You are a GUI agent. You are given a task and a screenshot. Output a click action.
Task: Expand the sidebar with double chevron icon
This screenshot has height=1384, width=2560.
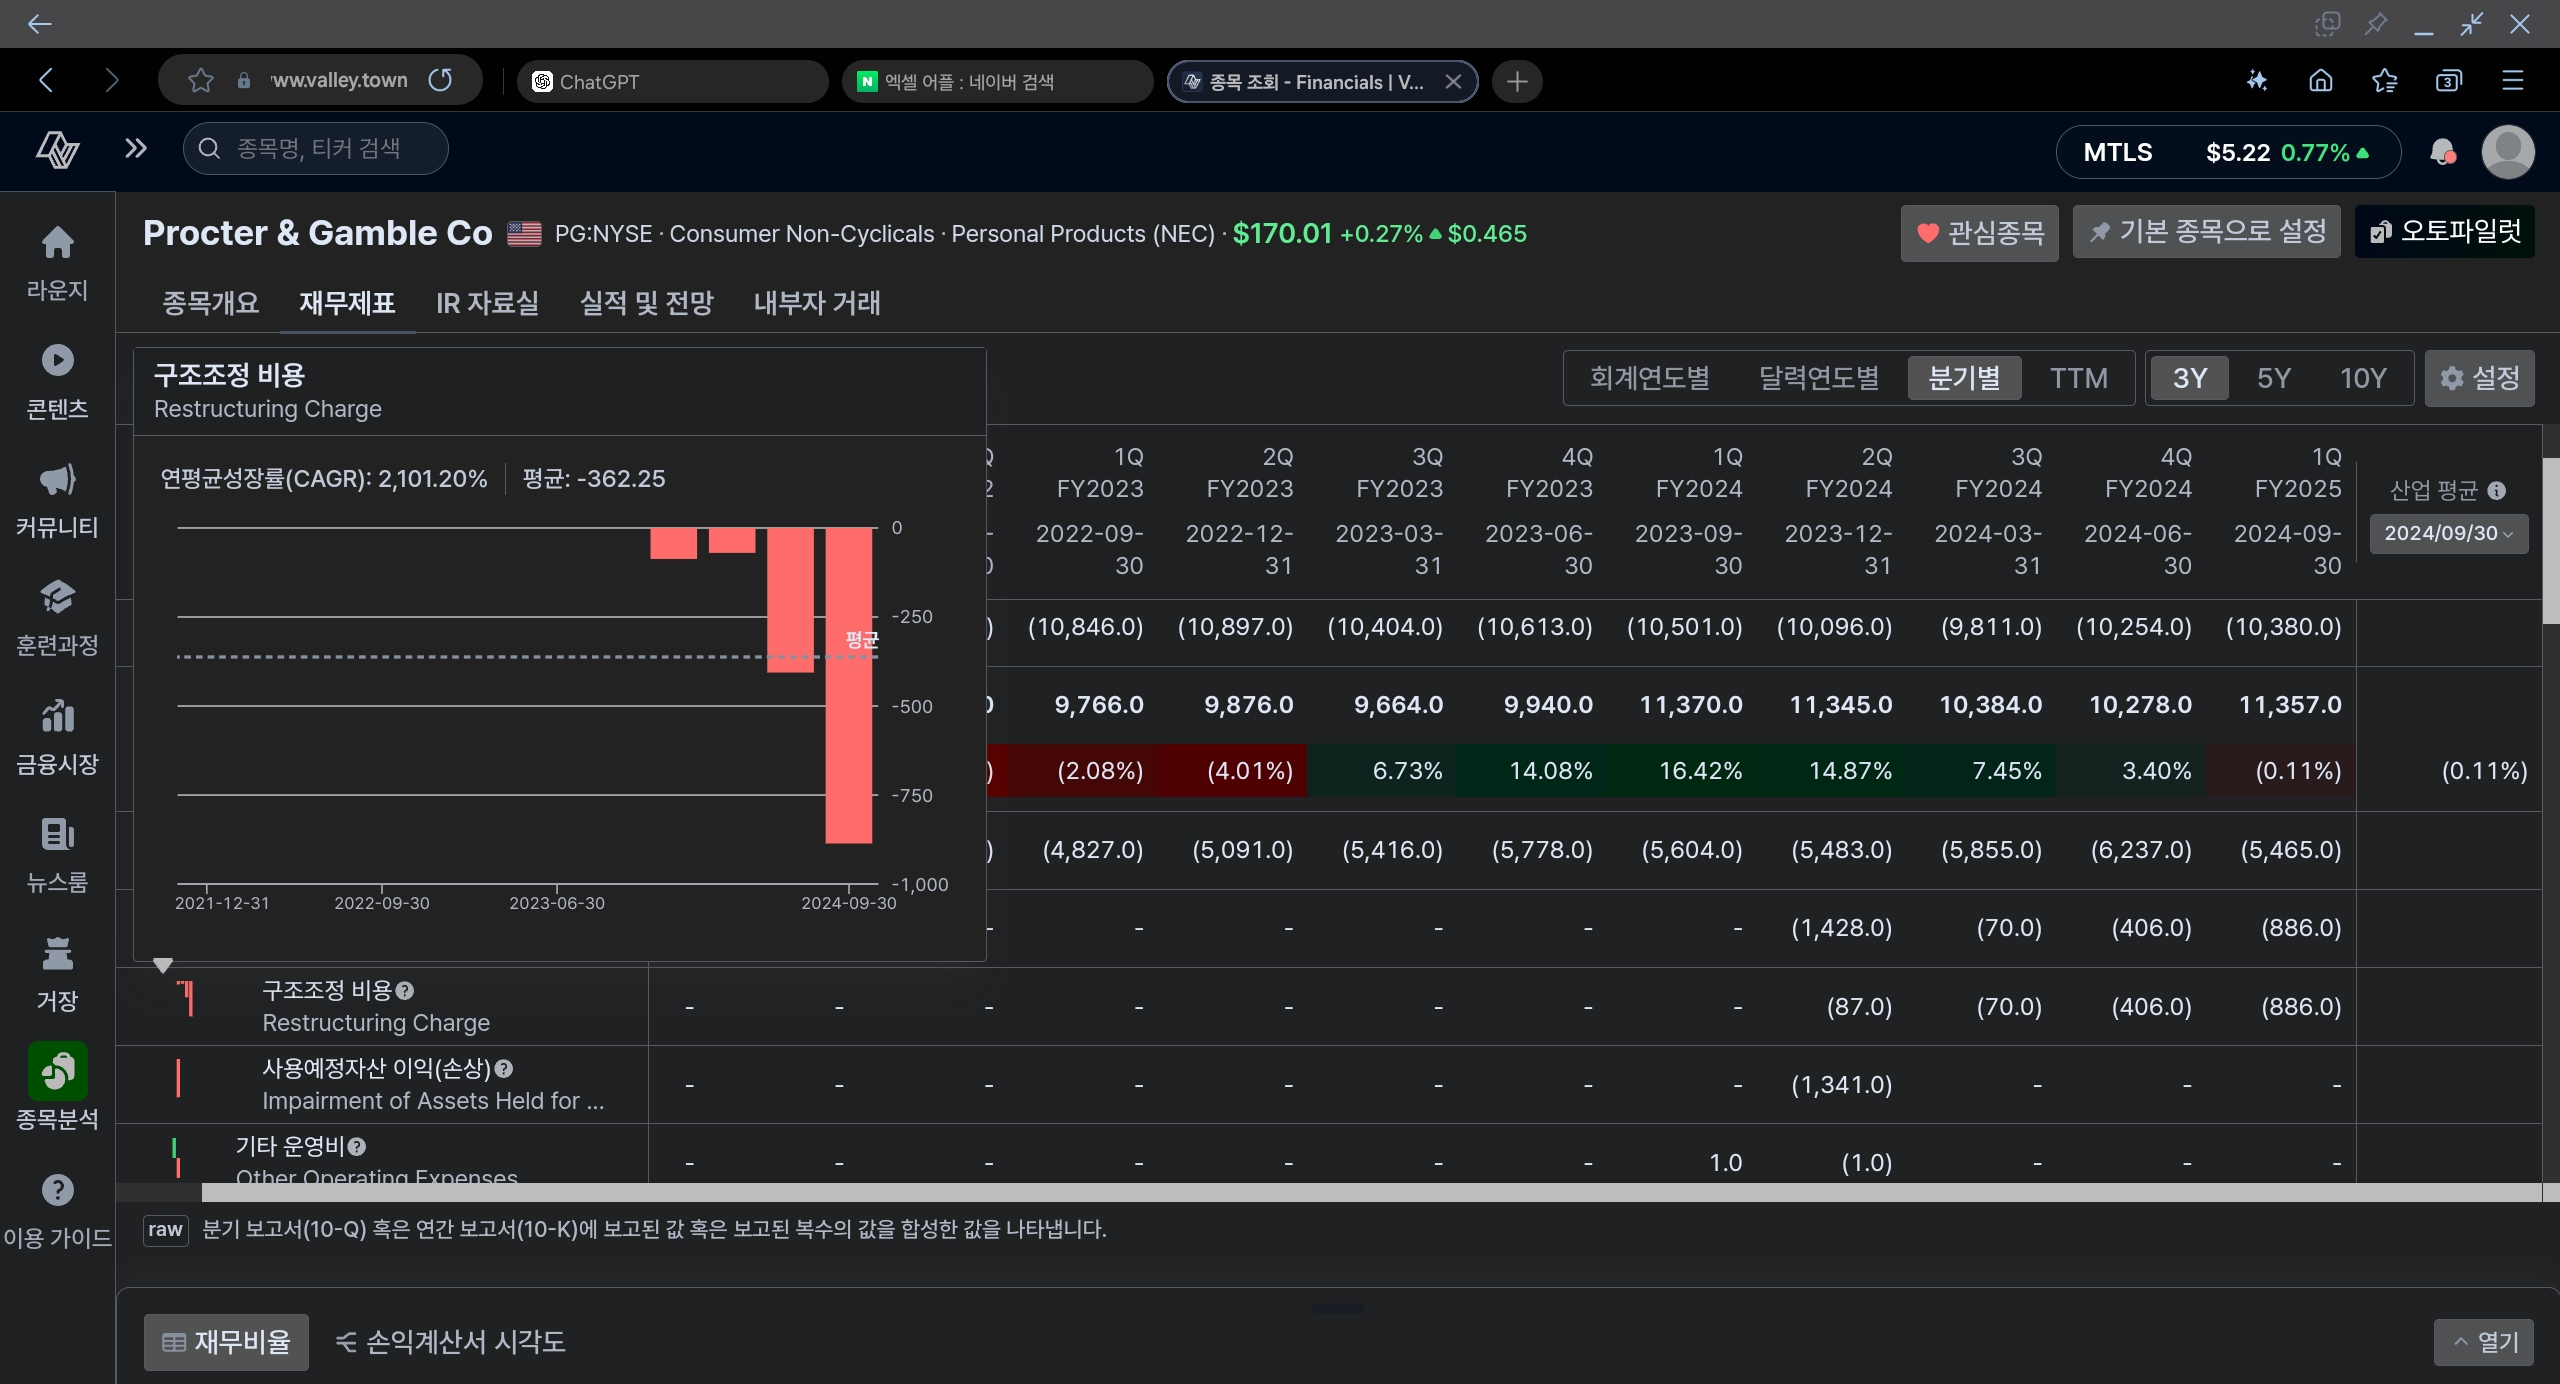[x=135, y=149]
